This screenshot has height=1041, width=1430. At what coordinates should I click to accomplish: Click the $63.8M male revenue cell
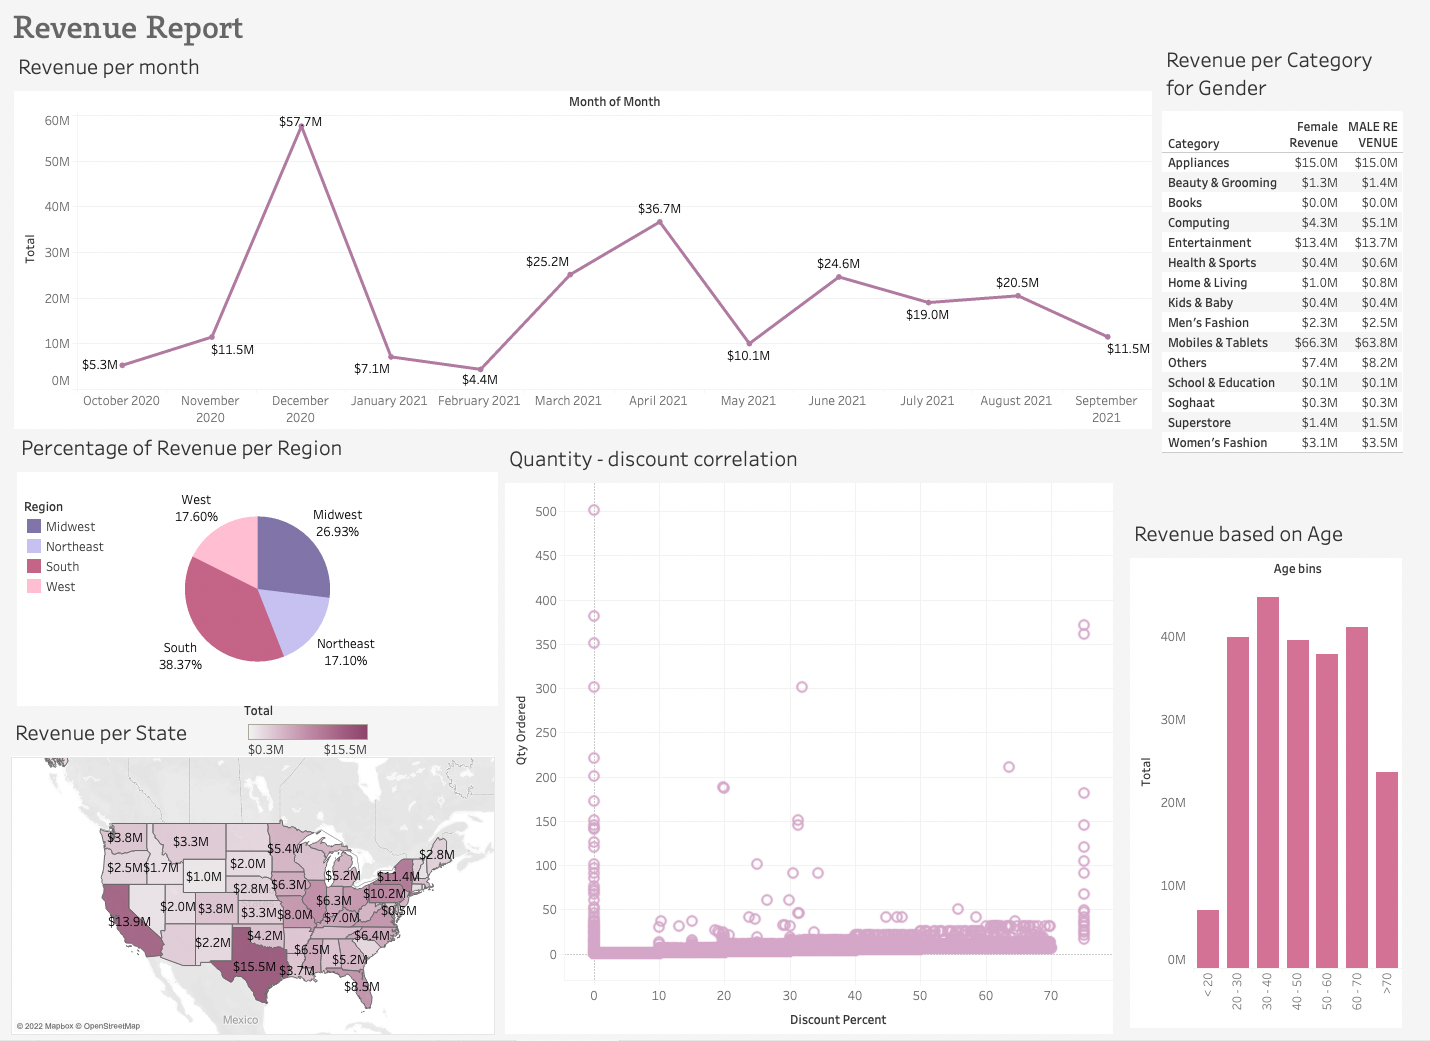(1376, 343)
